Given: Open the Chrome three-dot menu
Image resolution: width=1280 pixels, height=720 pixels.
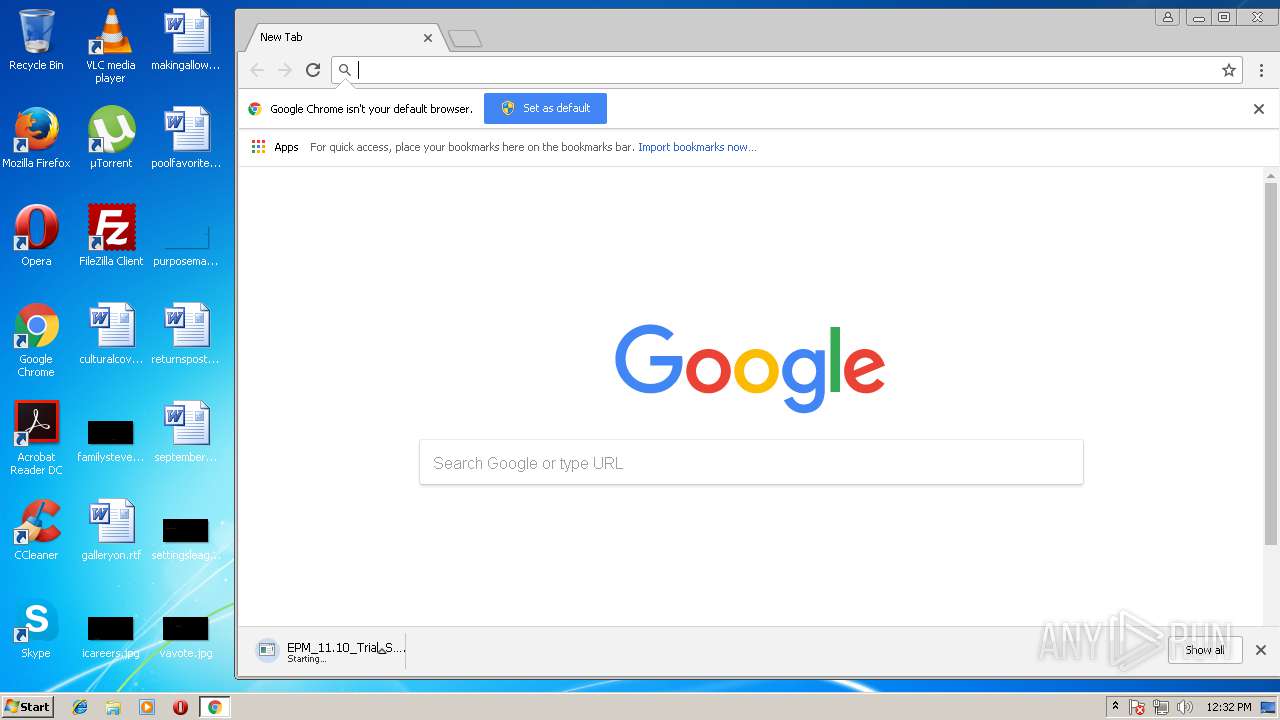Looking at the screenshot, I should 1261,70.
